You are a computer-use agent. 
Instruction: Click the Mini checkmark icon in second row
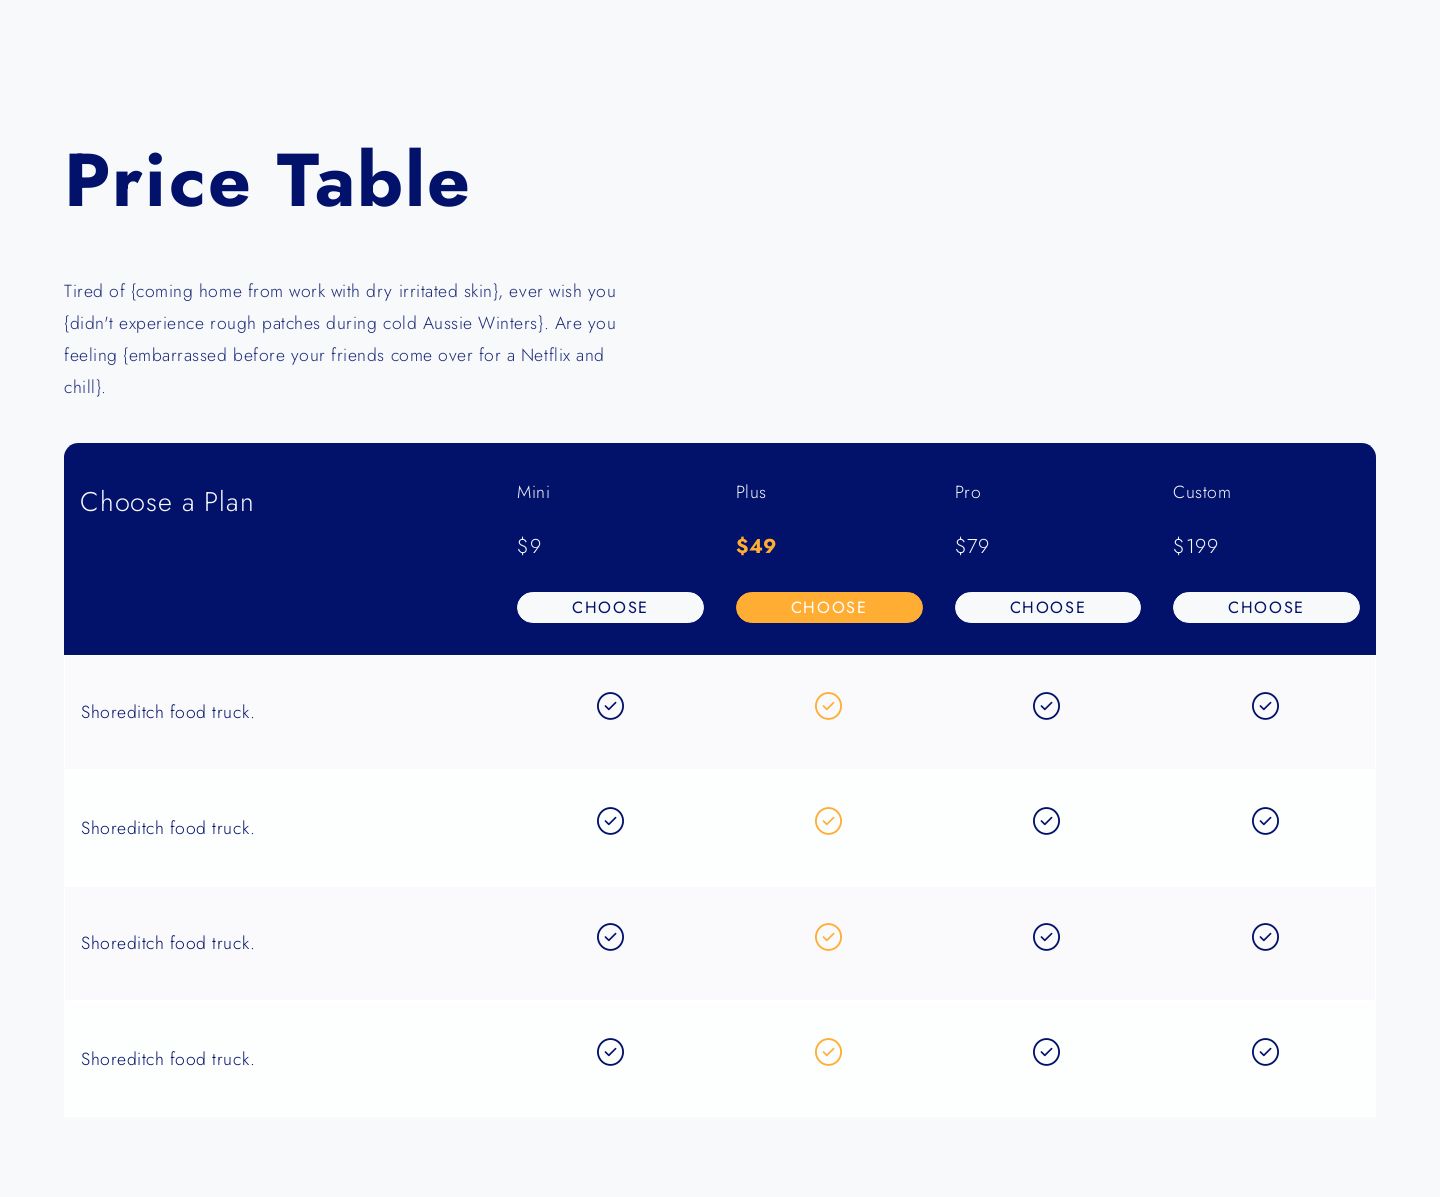(x=610, y=821)
